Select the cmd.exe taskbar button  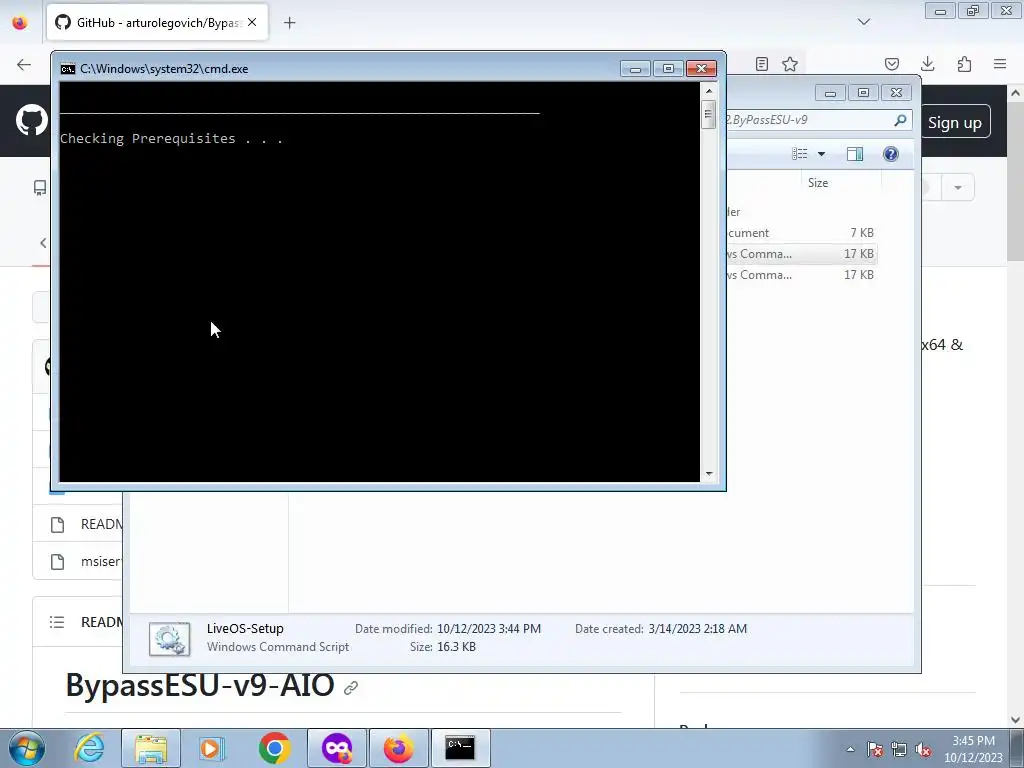(460, 748)
